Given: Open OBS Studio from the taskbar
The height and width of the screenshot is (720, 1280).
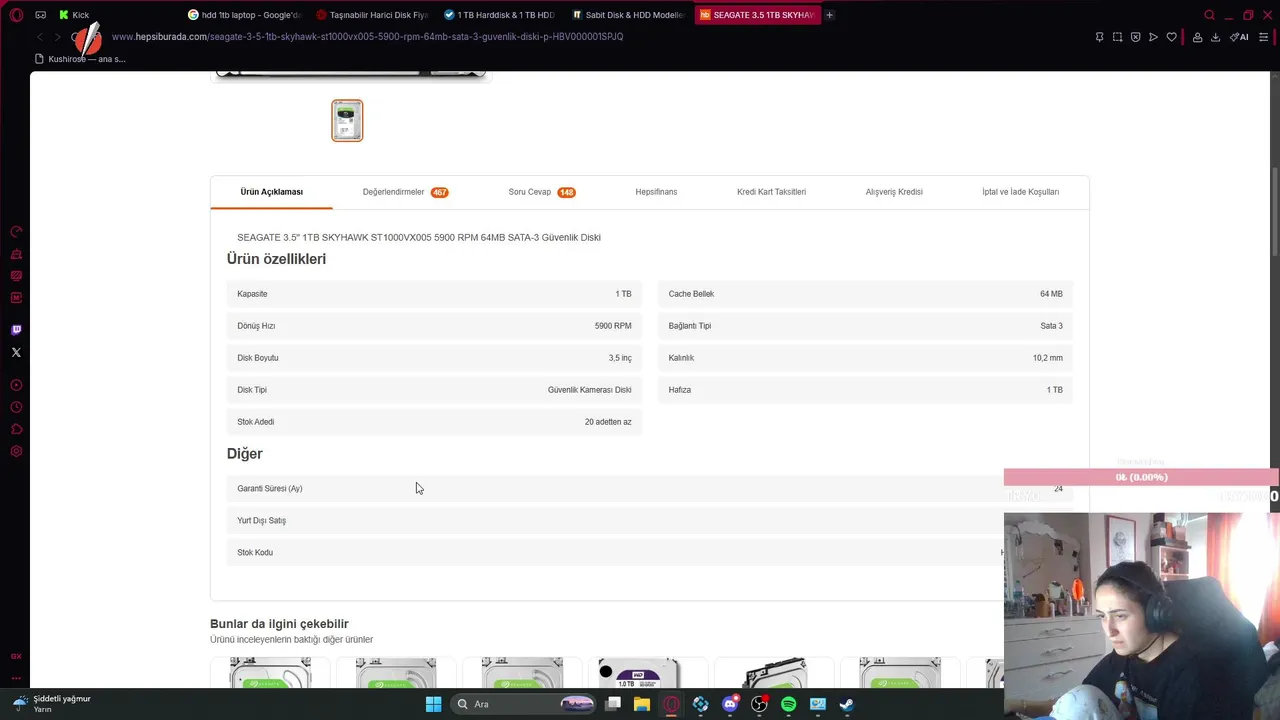Looking at the screenshot, I should [759, 704].
